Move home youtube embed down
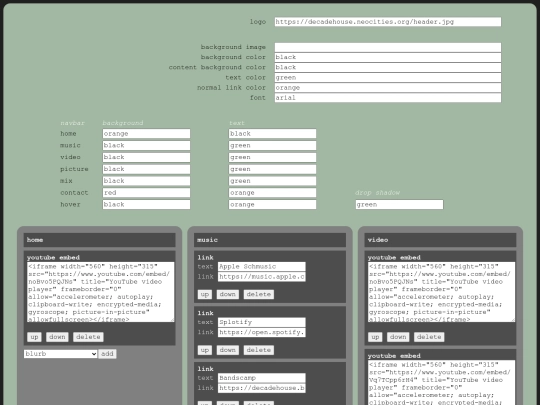Viewport: 540px width, 405px height. pyautogui.click(x=57, y=337)
